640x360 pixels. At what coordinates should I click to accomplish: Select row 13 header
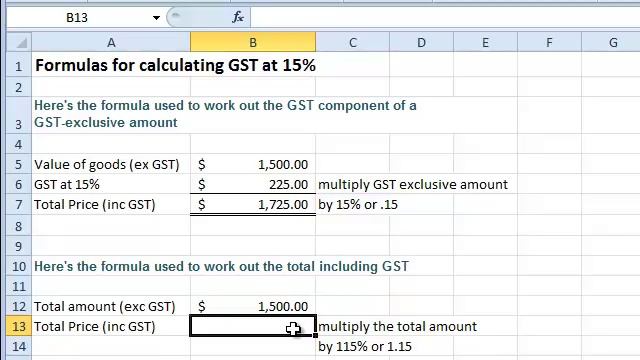click(19, 326)
